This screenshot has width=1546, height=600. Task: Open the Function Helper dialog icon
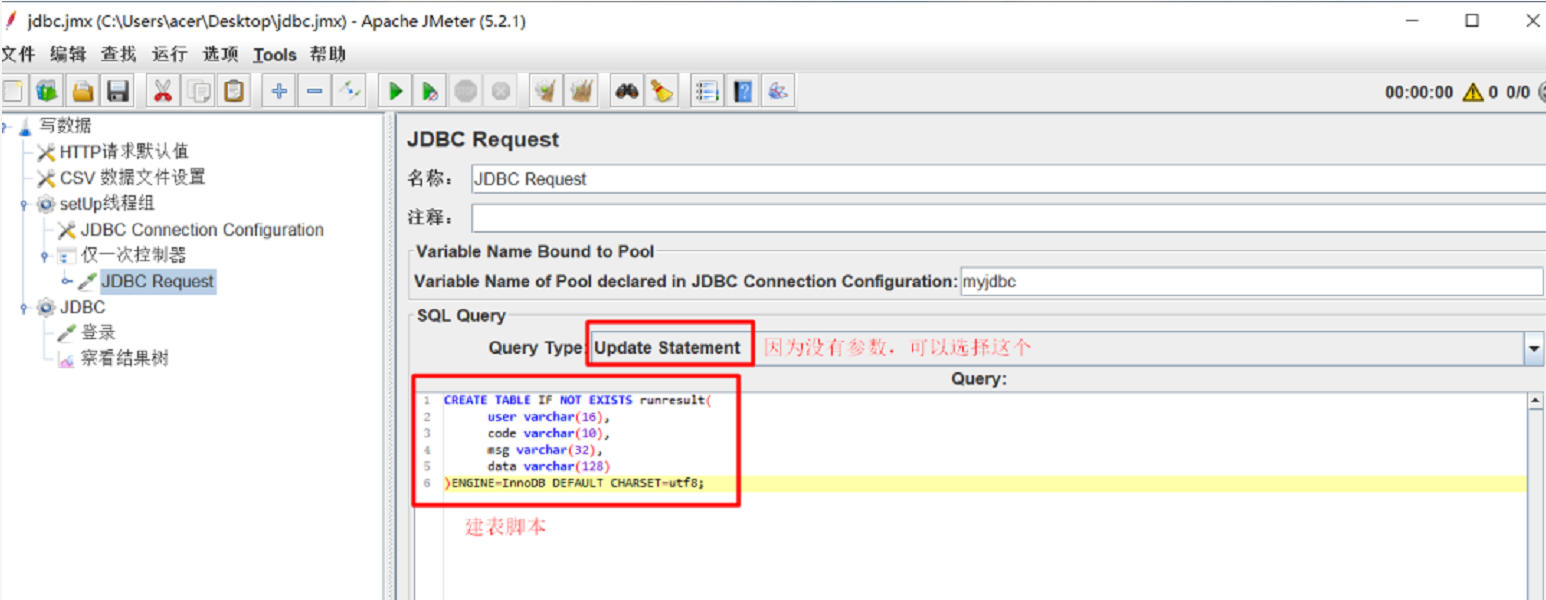coord(707,92)
